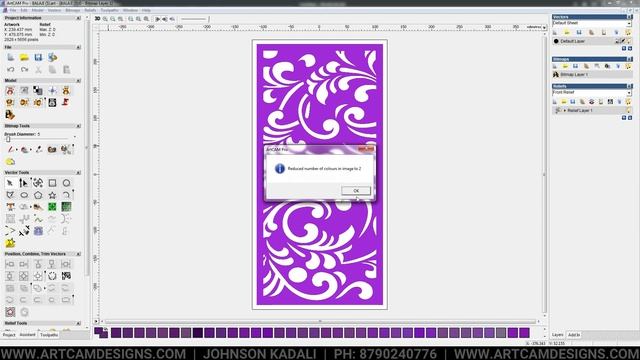Click OK in the ArtCAM Pro dialog
This screenshot has width=640, height=360.
coord(356,191)
